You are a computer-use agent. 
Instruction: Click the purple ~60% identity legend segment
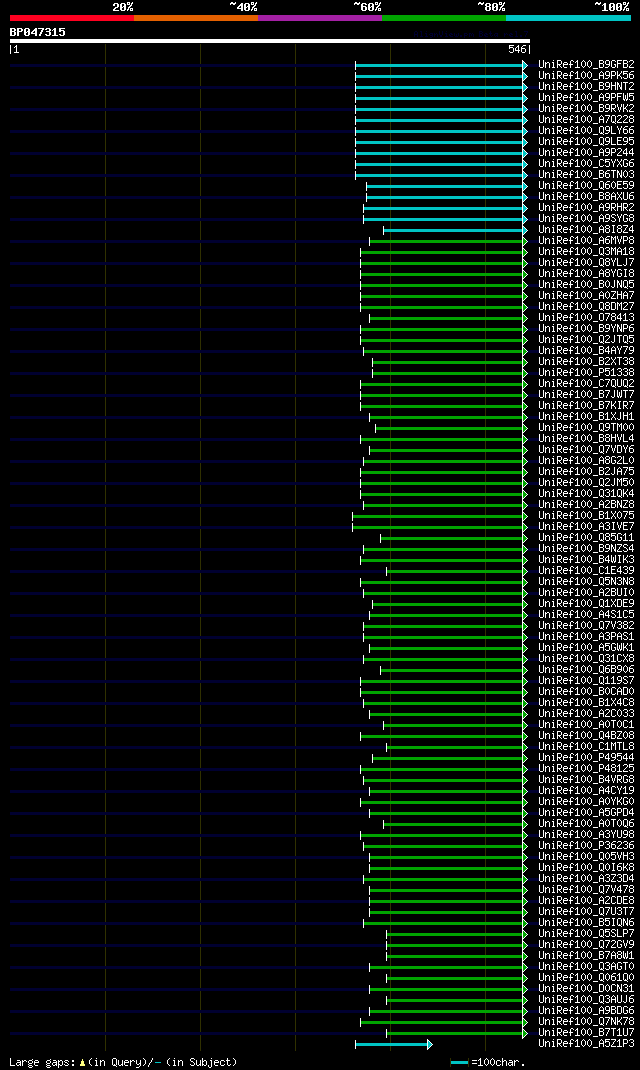(x=320, y=18)
